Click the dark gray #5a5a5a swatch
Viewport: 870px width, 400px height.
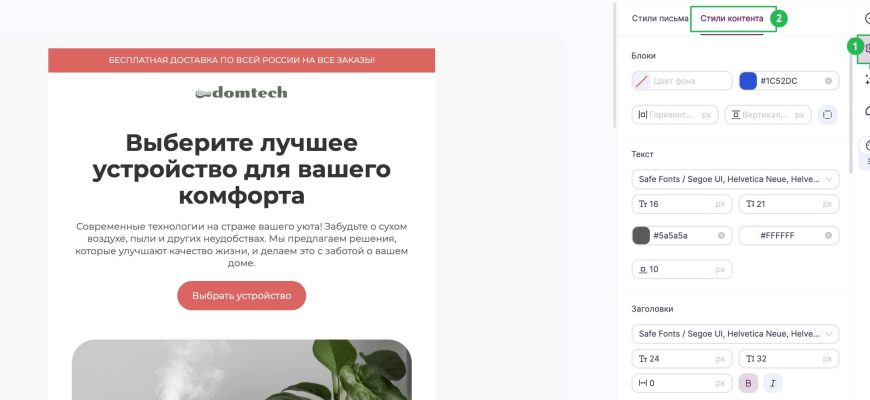point(641,235)
